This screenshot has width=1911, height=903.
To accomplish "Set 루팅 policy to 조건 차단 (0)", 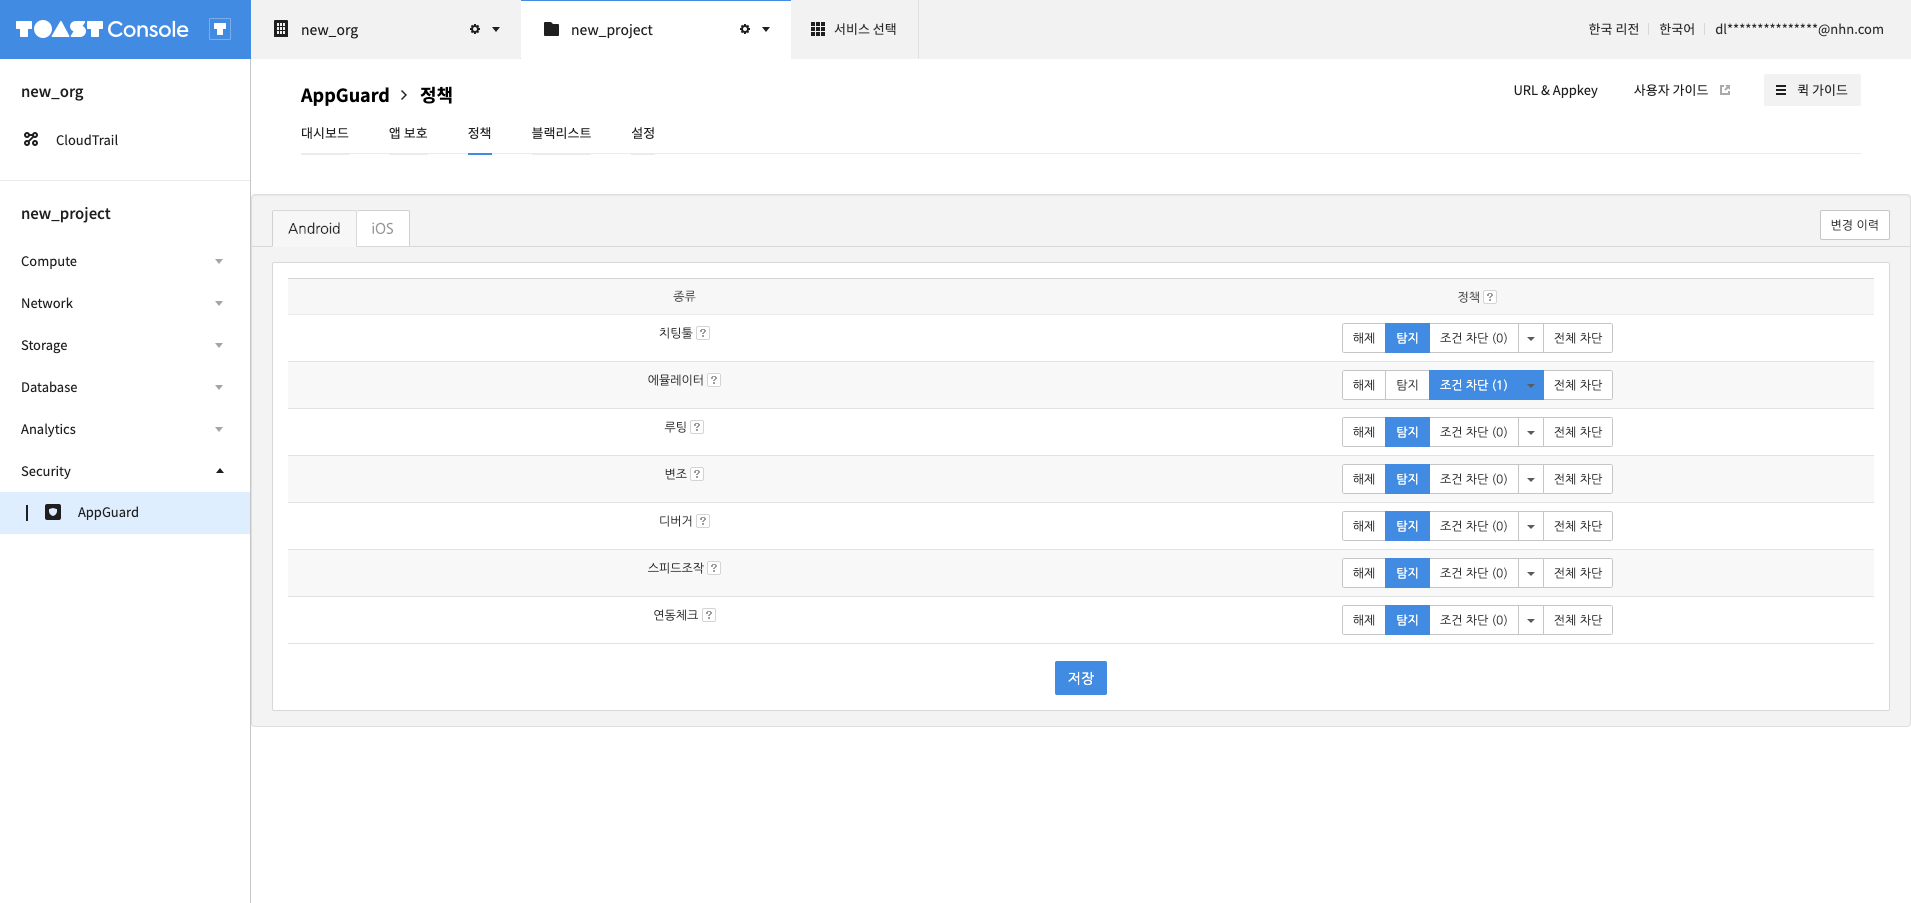I will (1473, 432).
